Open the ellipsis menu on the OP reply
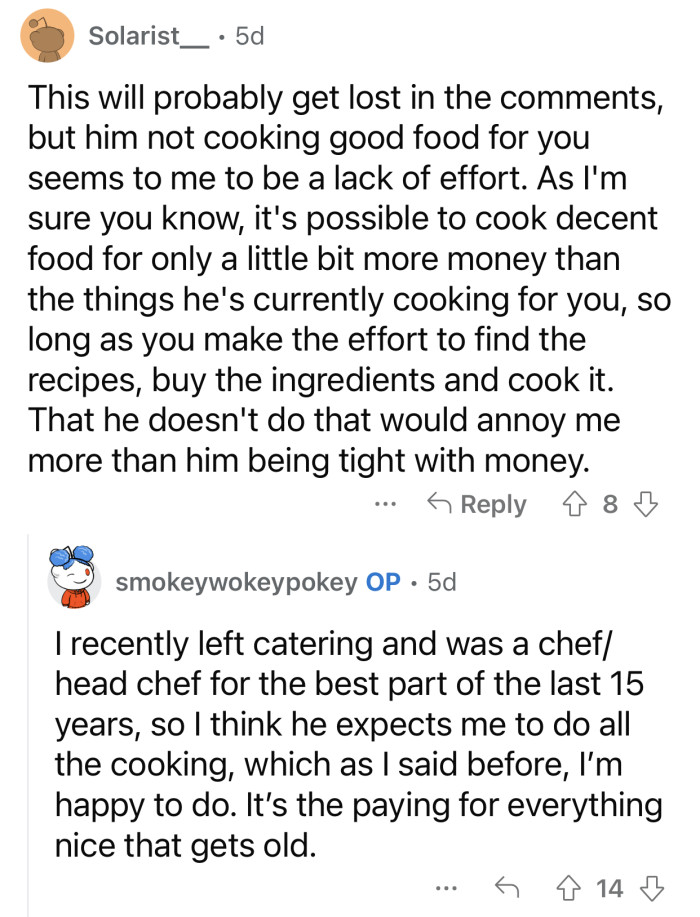This screenshot has height=917, width=700. pyautogui.click(x=446, y=886)
